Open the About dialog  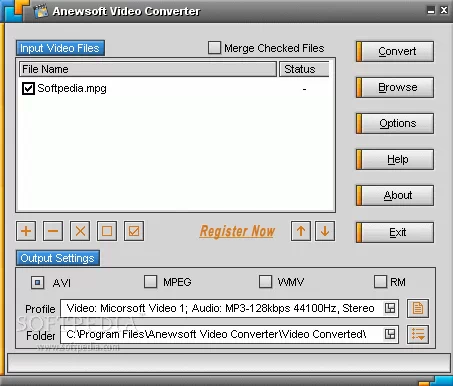395,195
